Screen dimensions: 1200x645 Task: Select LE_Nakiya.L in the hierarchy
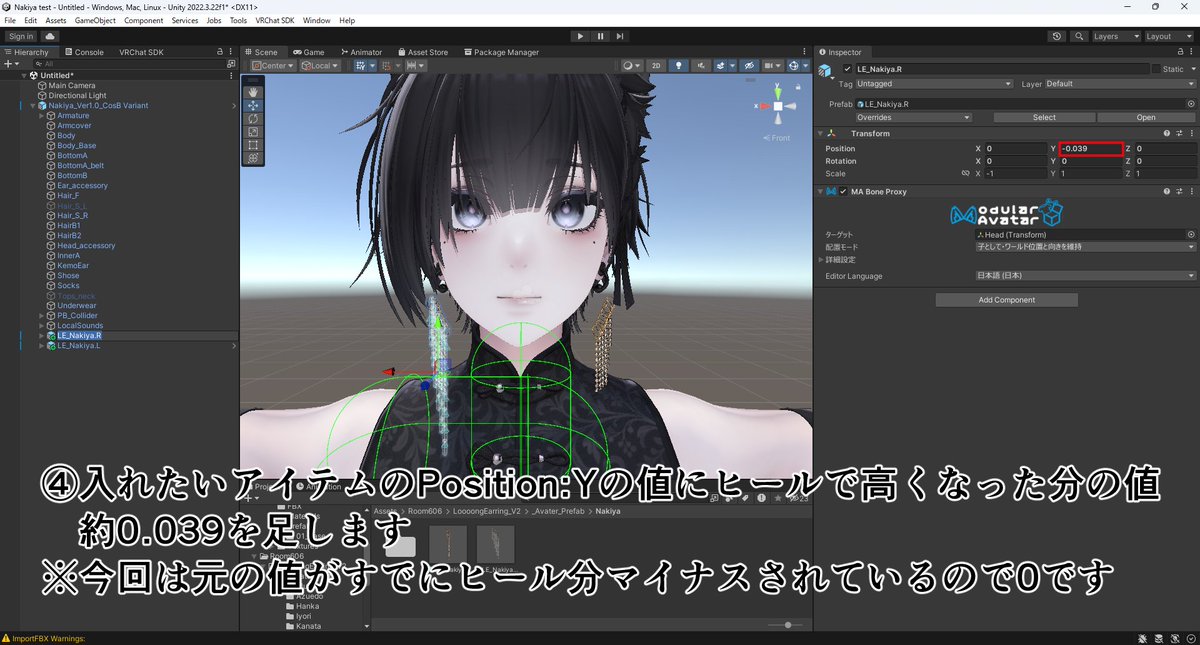(x=80, y=346)
